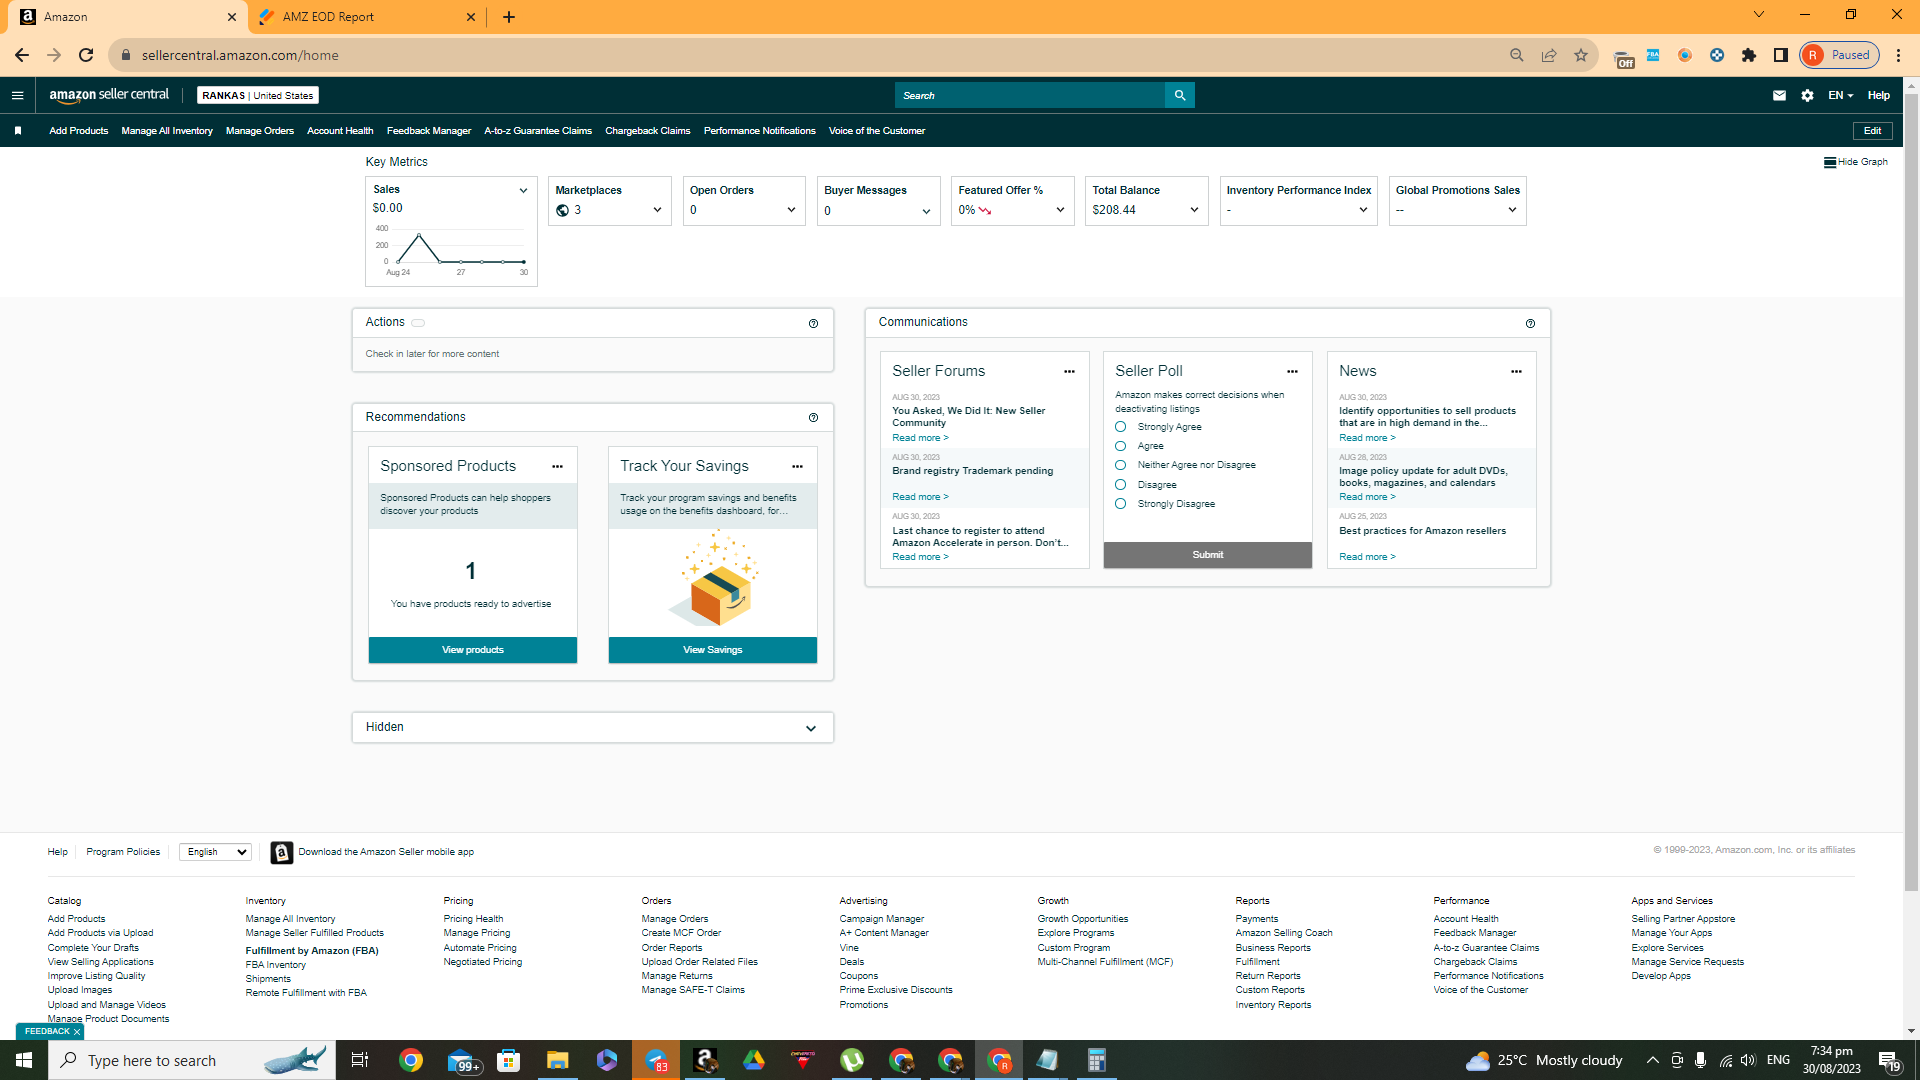Go back to the previous page

[22, 55]
